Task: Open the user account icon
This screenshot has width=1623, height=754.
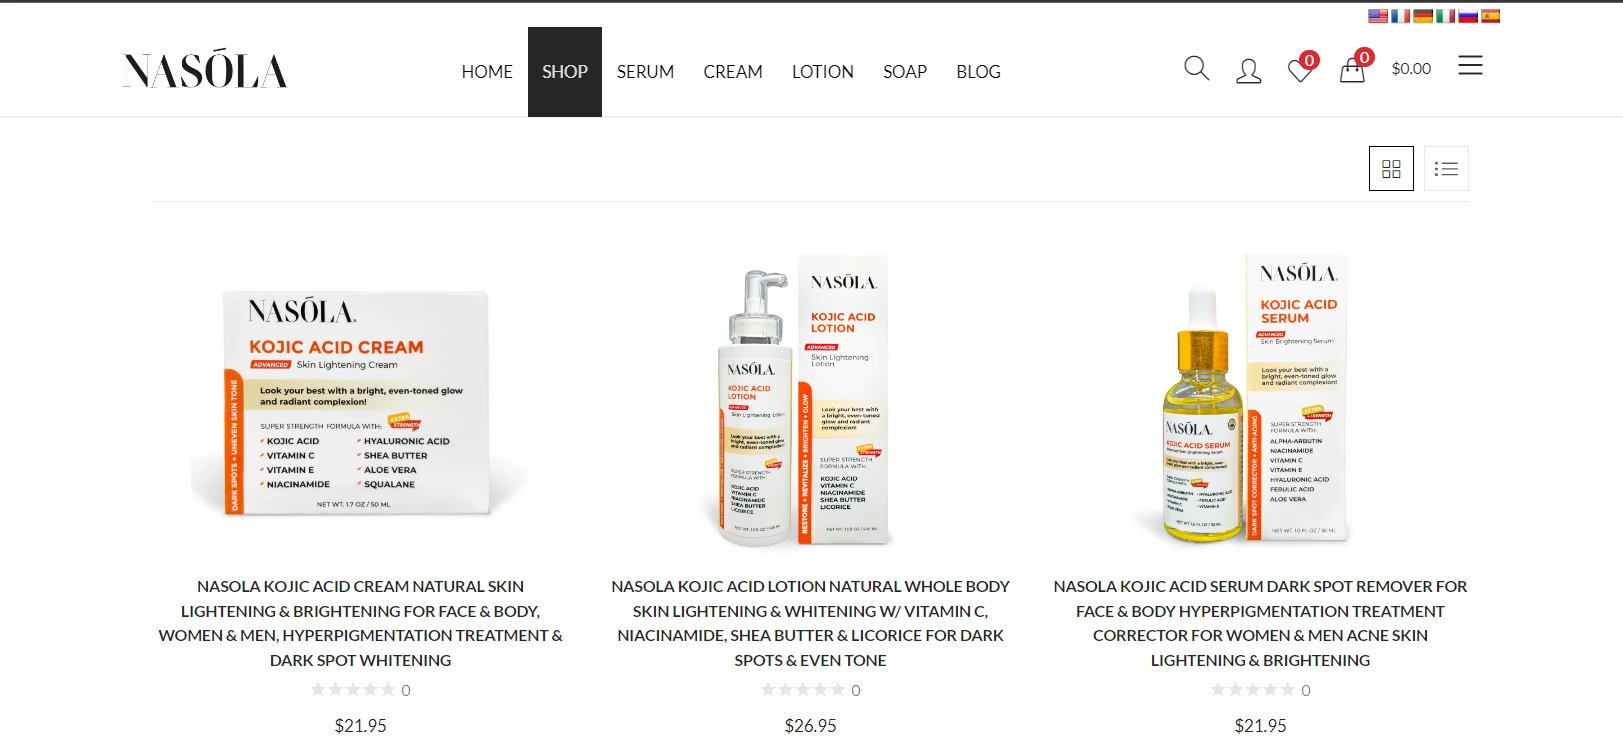Action: (x=1248, y=71)
